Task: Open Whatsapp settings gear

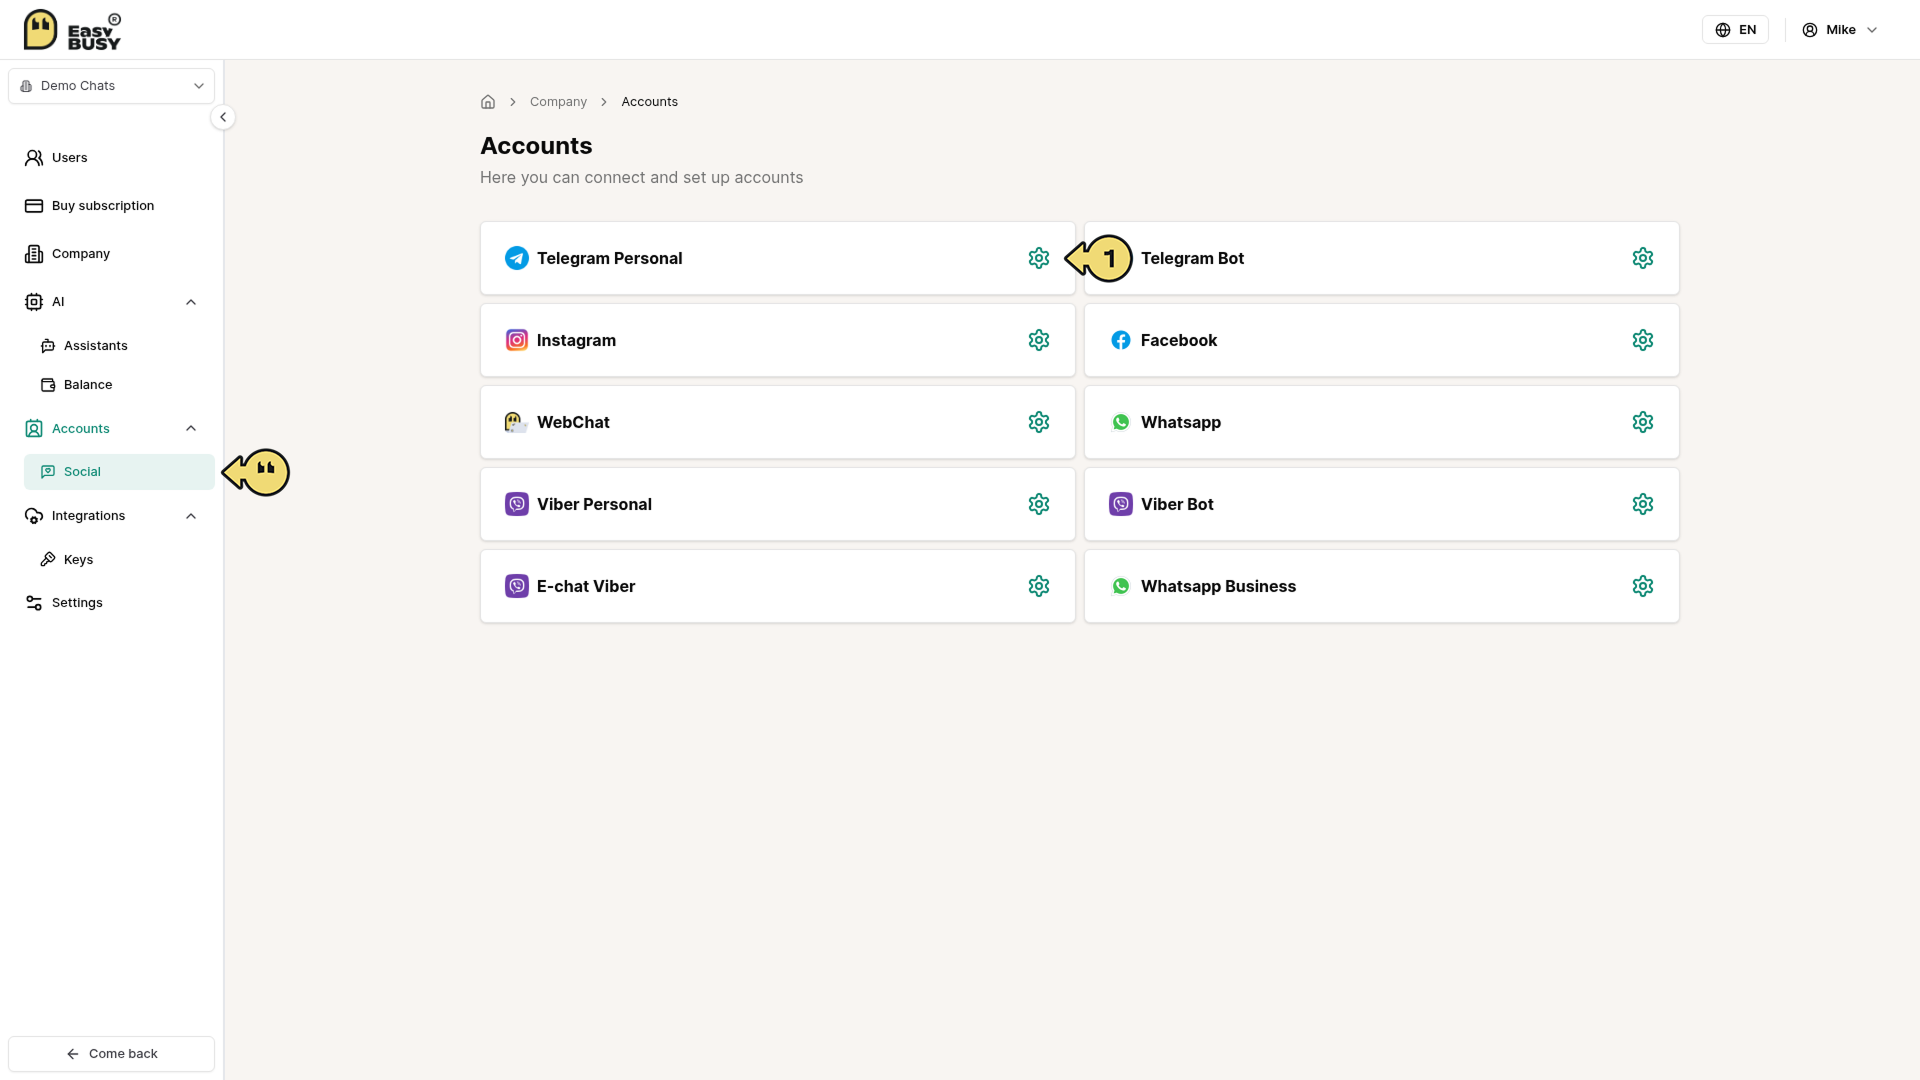Action: click(1643, 422)
